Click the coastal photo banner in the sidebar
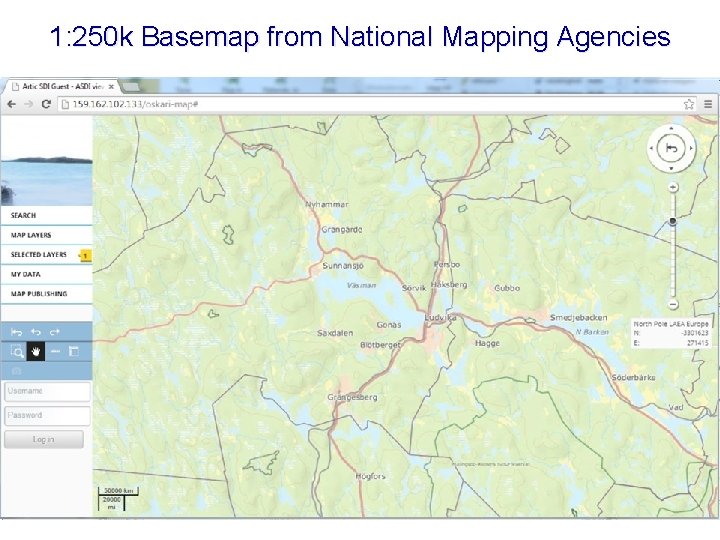Screen dimensions: 720x540 click(x=46, y=161)
